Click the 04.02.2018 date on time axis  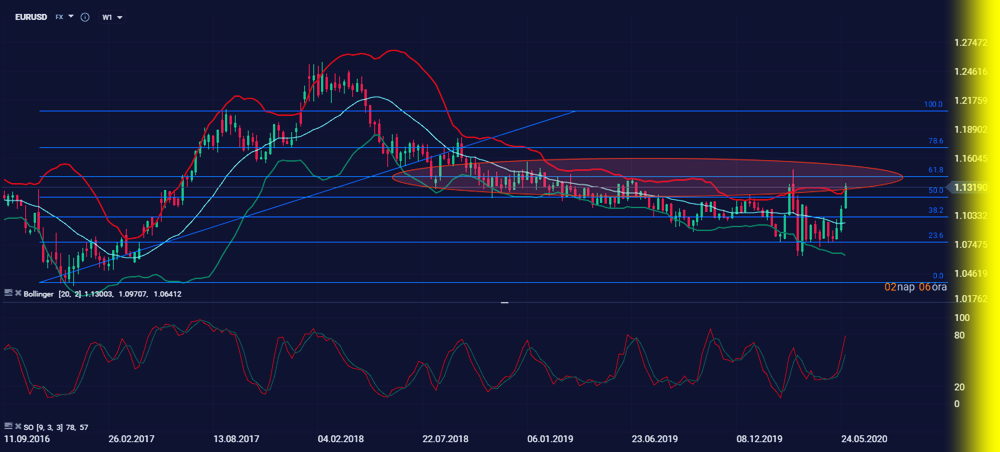(x=341, y=439)
